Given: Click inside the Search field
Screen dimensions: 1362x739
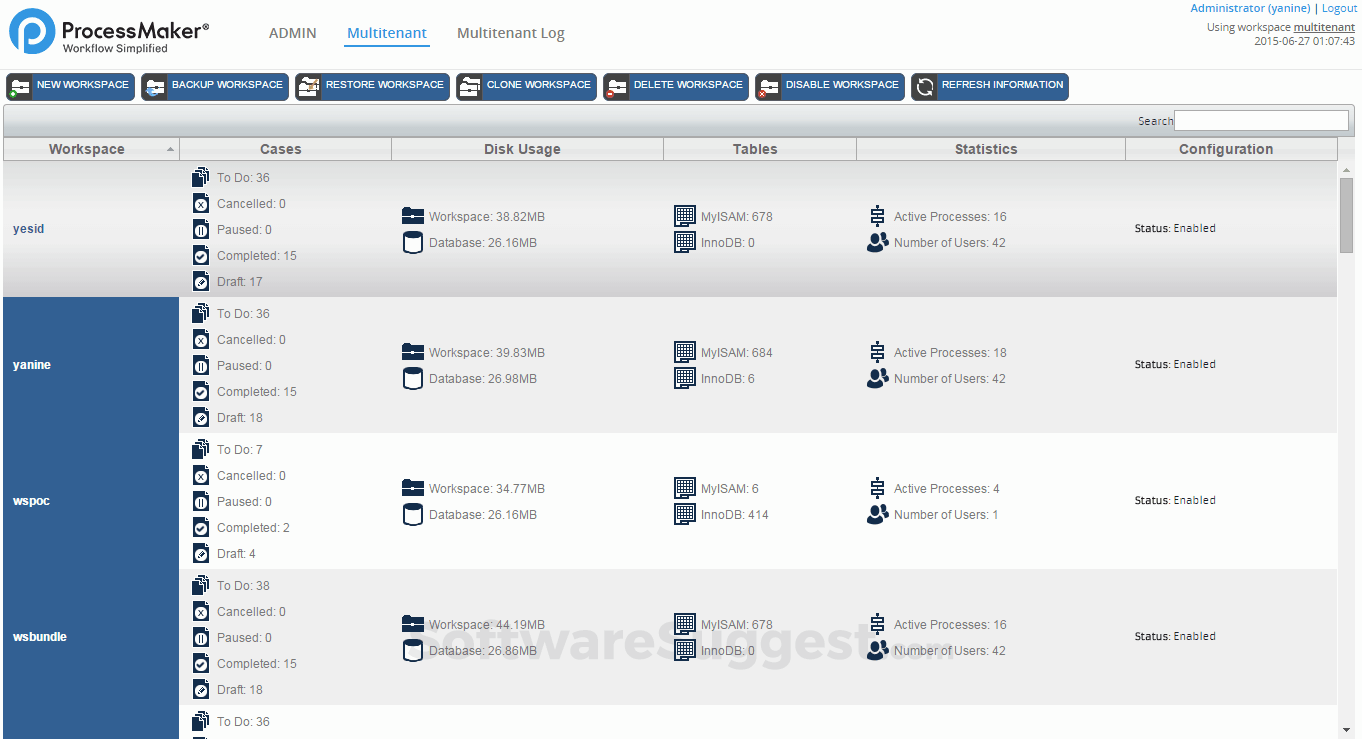Looking at the screenshot, I should tap(1261, 120).
